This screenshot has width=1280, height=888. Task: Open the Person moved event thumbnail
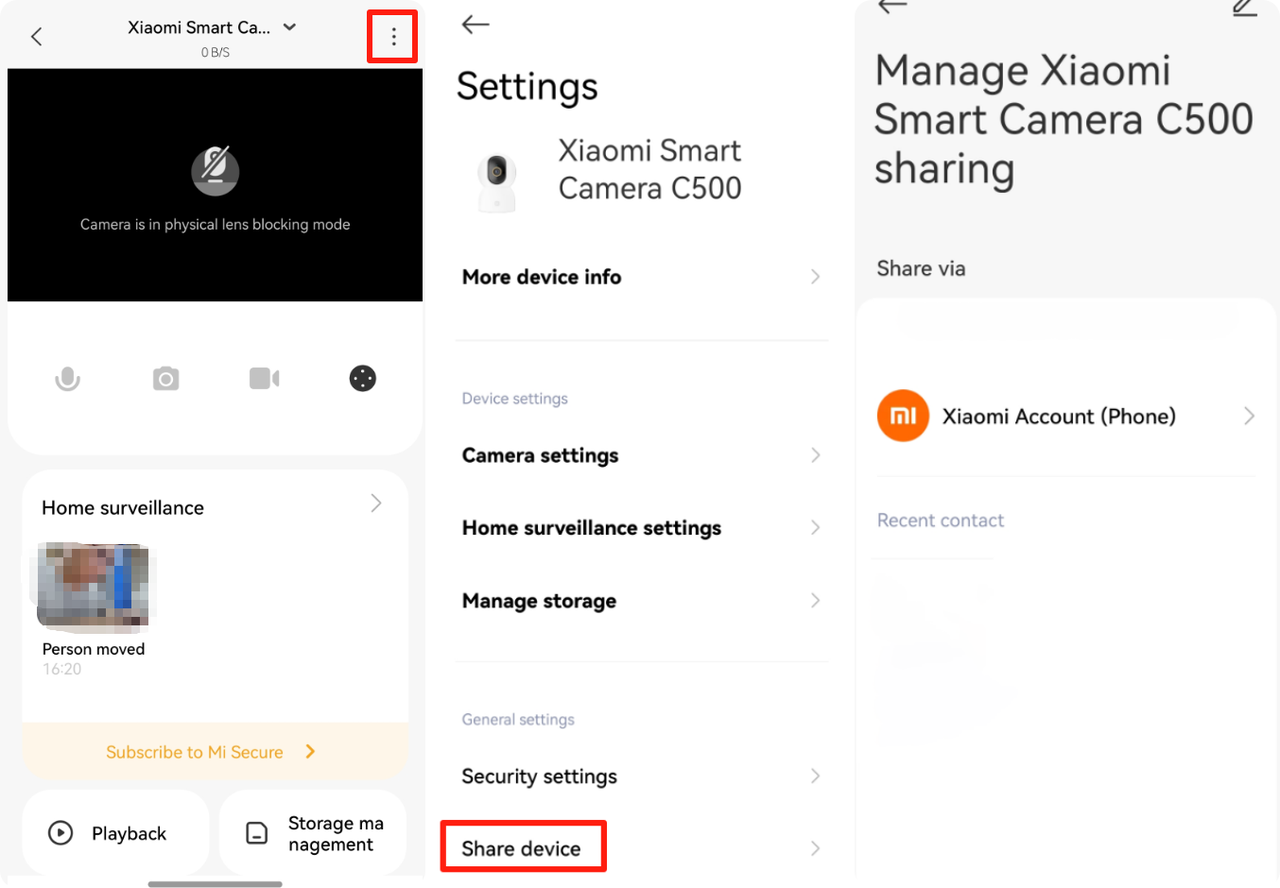click(93, 589)
